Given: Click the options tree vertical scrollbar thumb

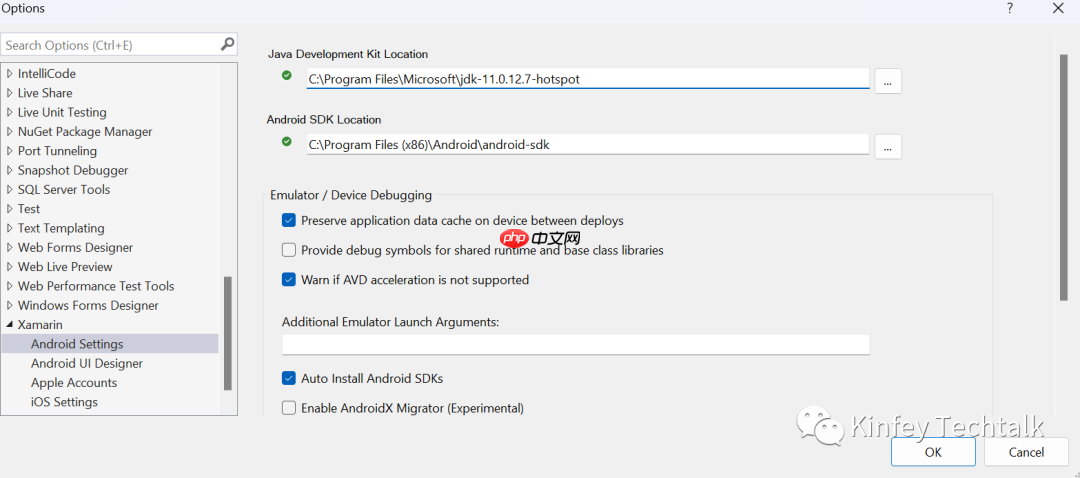Looking at the screenshot, I should tap(228, 333).
